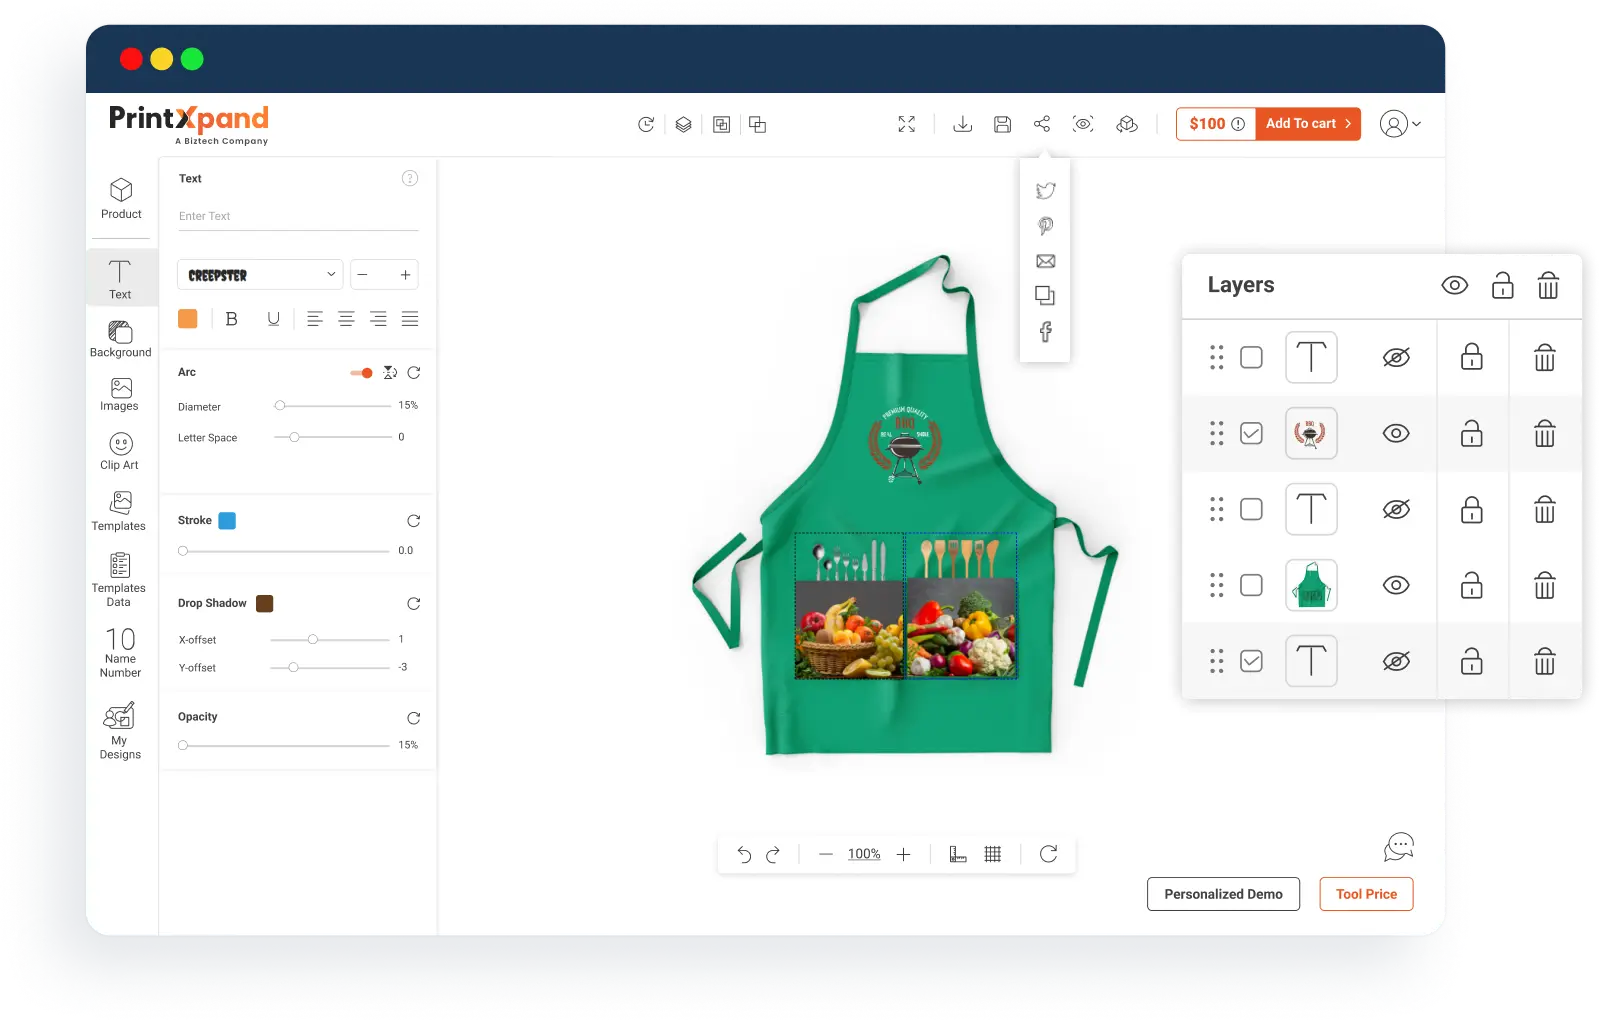Decrease font size with minus stepper

tap(363, 275)
